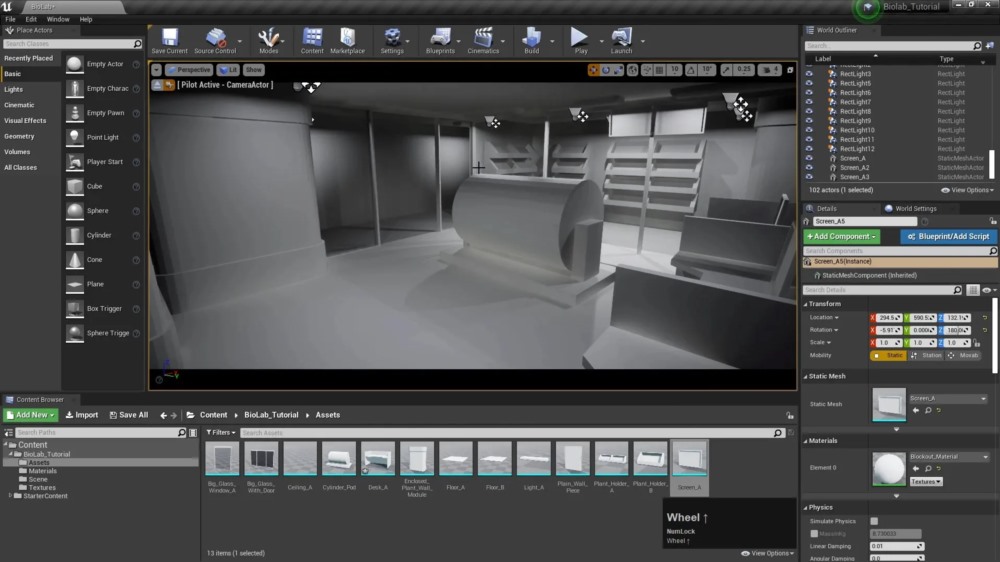This screenshot has height=562, width=1000.
Task: Open the Blockout_Material dropdown
Action: click(949, 457)
